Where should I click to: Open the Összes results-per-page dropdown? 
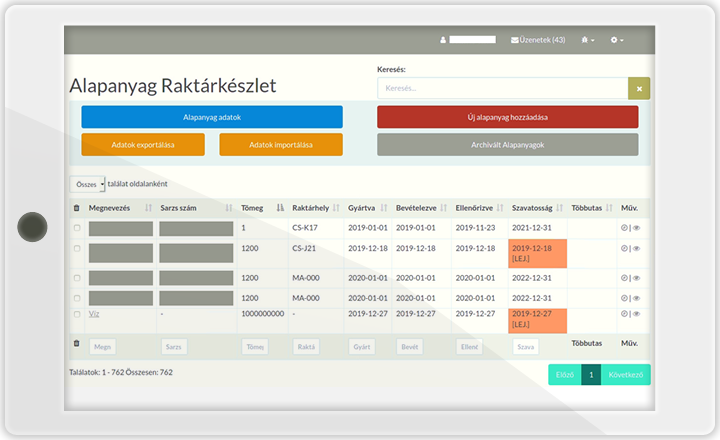click(87, 184)
